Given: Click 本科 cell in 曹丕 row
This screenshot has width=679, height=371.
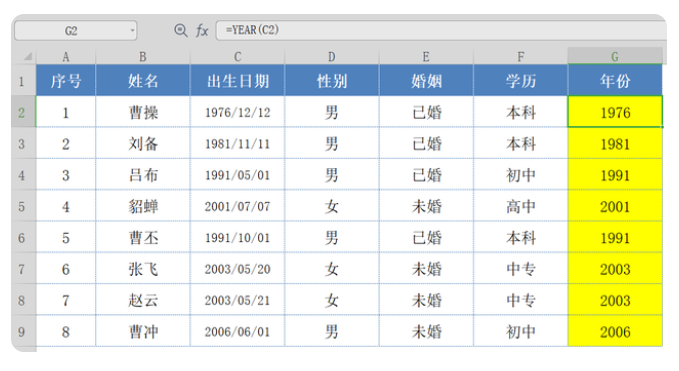Looking at the screenshot, I should (521, 237).
